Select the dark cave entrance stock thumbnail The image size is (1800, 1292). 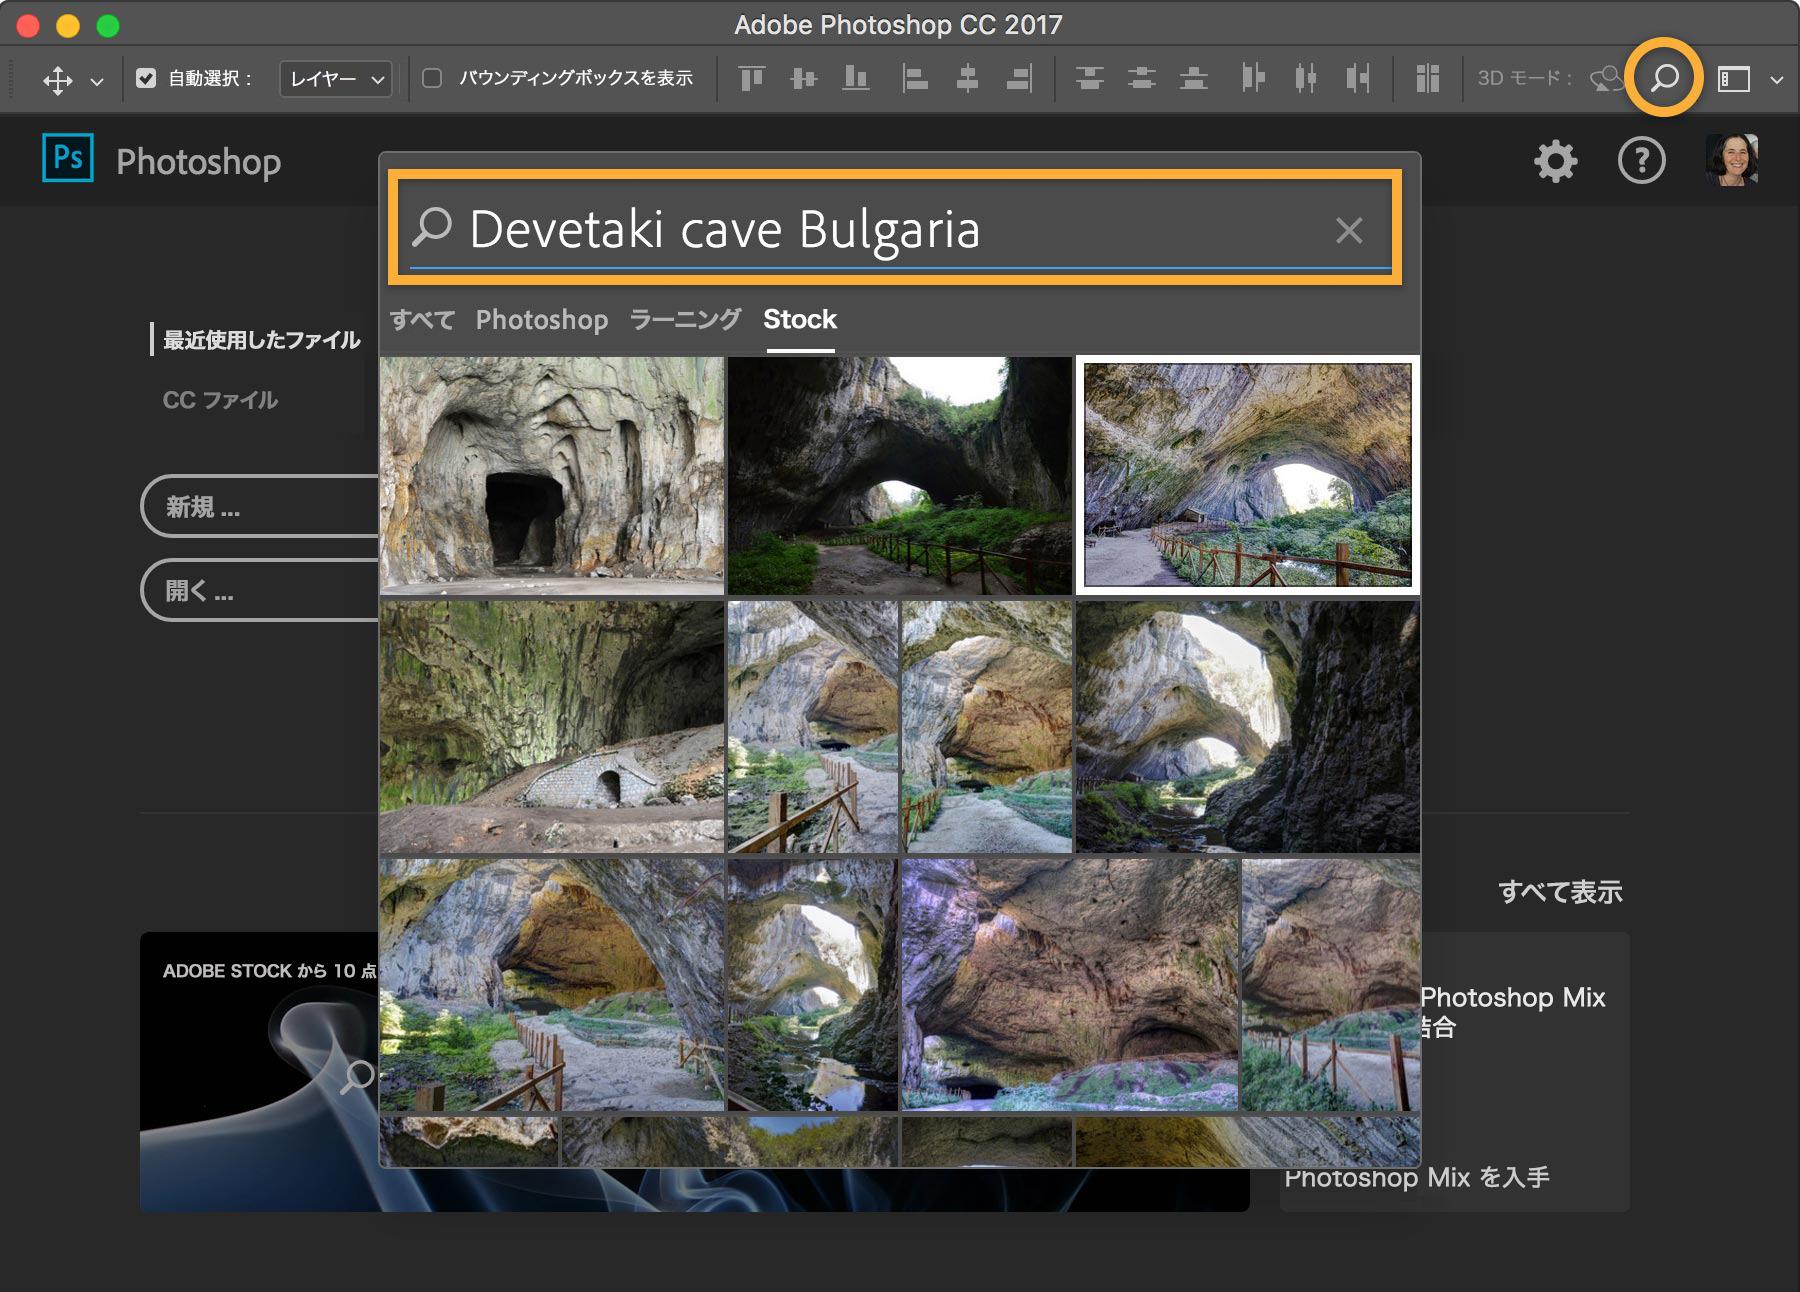tap(551, 476)
